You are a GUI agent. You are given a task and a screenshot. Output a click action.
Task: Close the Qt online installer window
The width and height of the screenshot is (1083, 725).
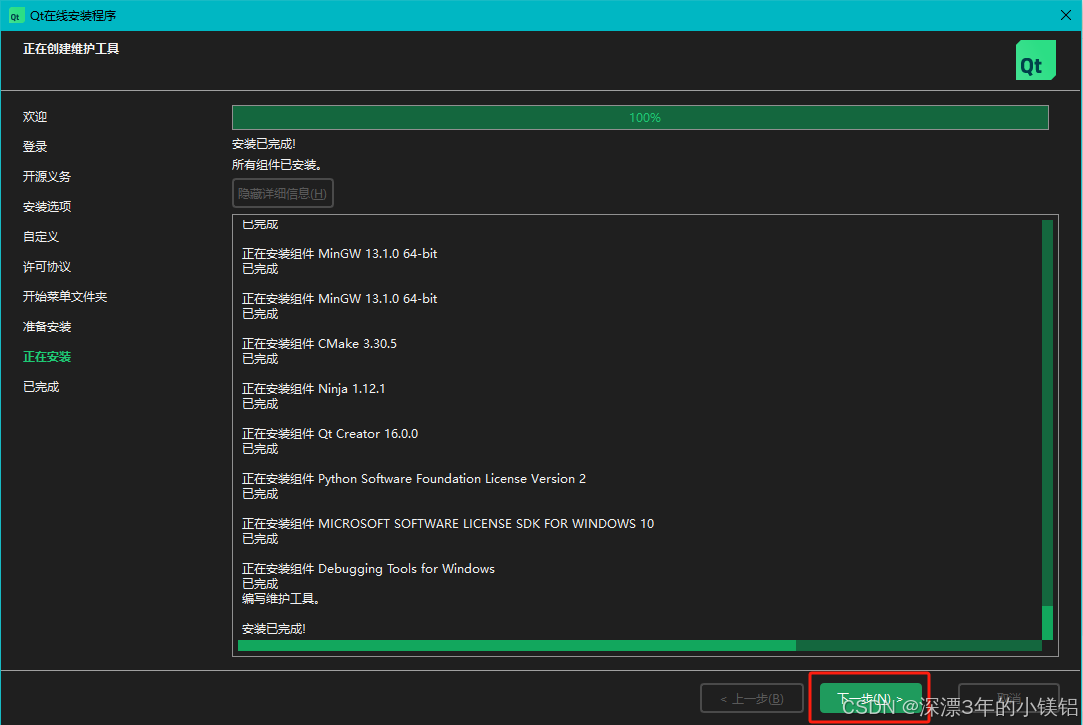[1066, 15]
